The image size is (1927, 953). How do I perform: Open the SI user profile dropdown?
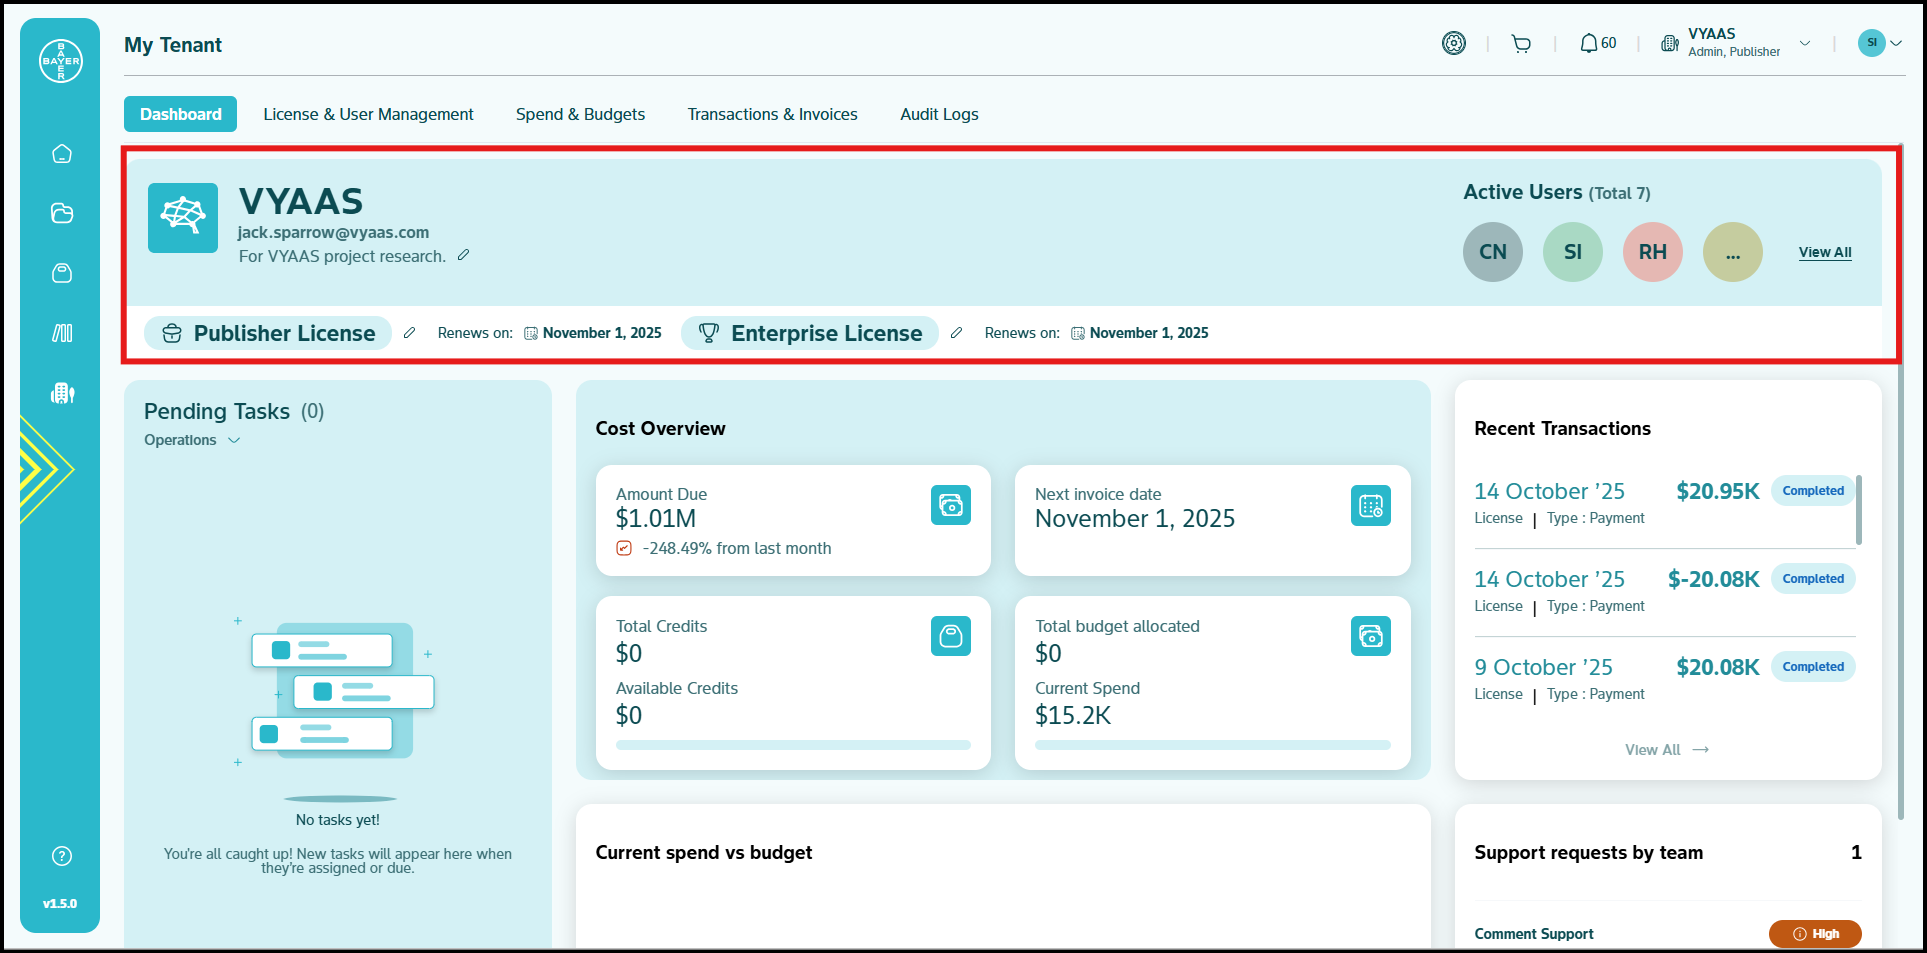[1880, 43]
